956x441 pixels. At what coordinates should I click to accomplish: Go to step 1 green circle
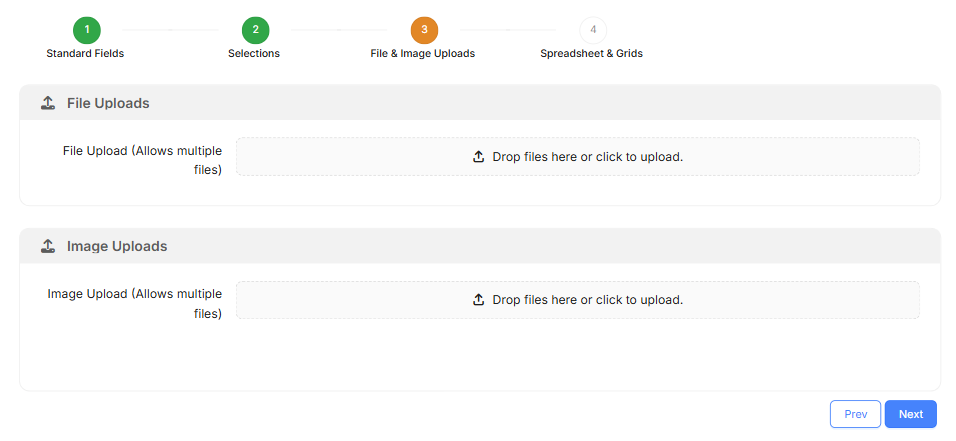pos(86,30)
